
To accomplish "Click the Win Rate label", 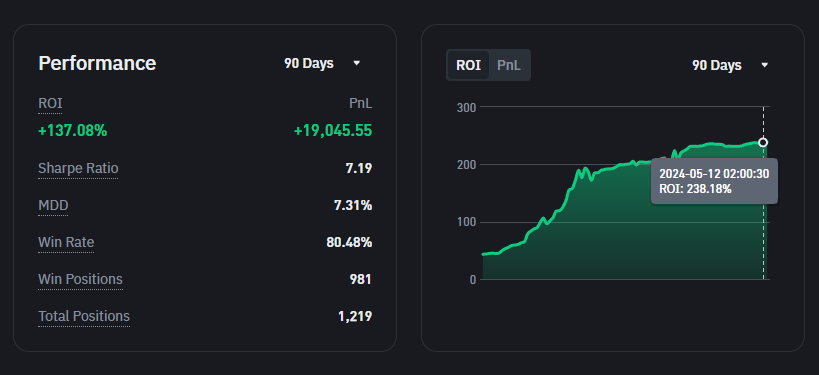I will click(66, 242).
